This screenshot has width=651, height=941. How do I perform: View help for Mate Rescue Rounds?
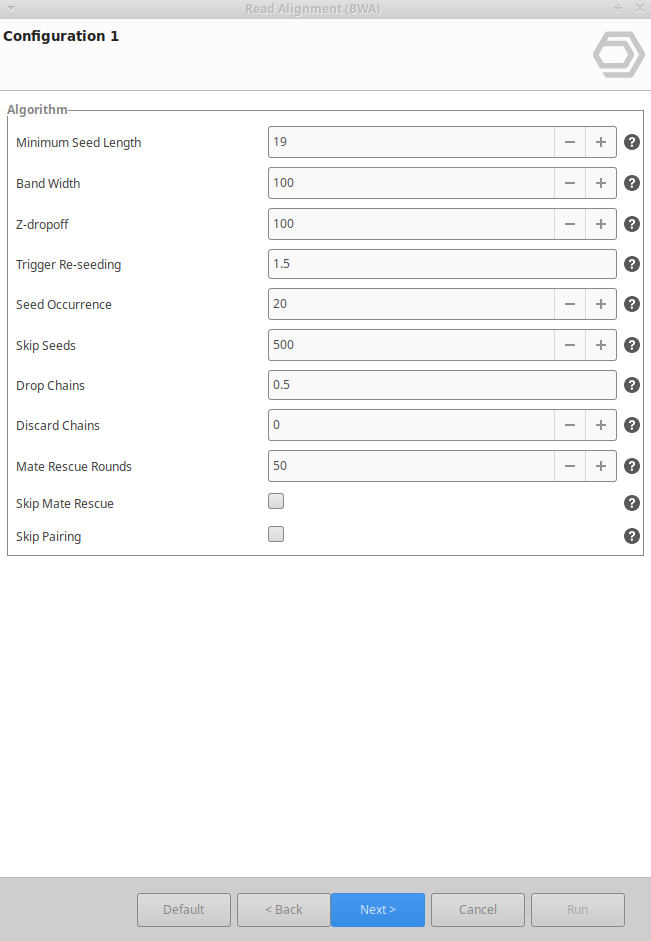(631, 466)
